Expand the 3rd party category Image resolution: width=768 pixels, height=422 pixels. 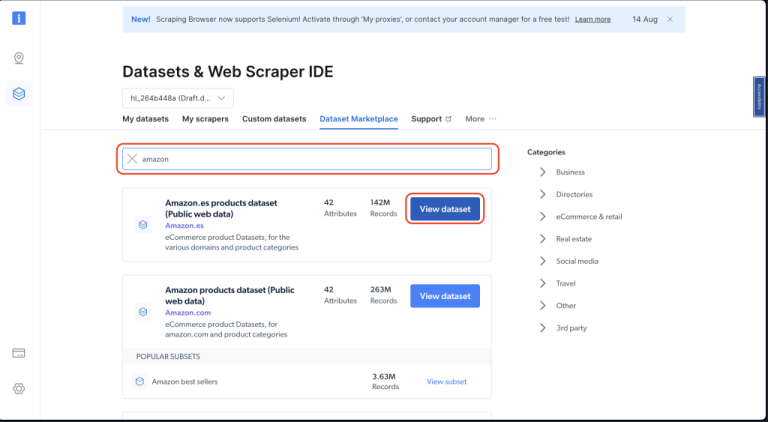pyautogui.click(x=543, y=327)
